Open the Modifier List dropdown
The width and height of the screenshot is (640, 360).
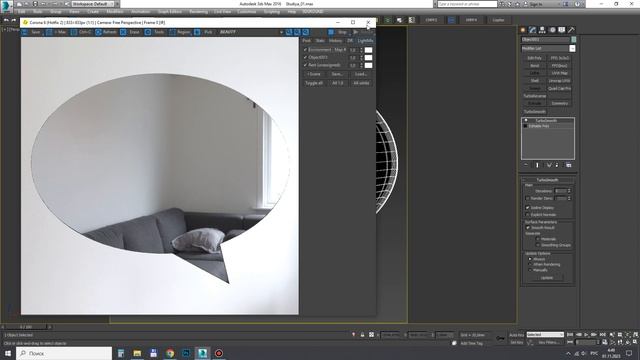pos(572,49)
